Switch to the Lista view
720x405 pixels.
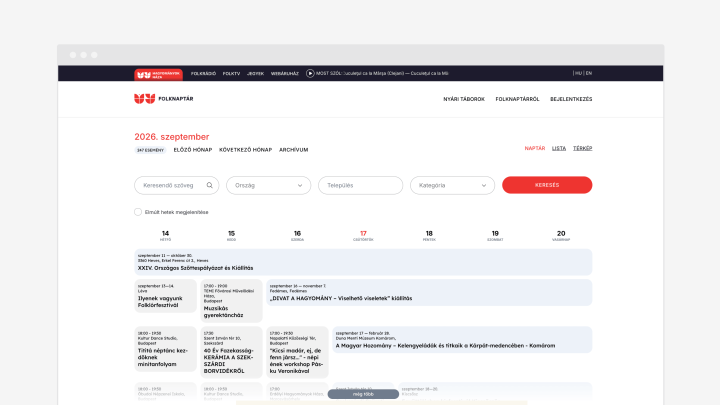[559, 148]
